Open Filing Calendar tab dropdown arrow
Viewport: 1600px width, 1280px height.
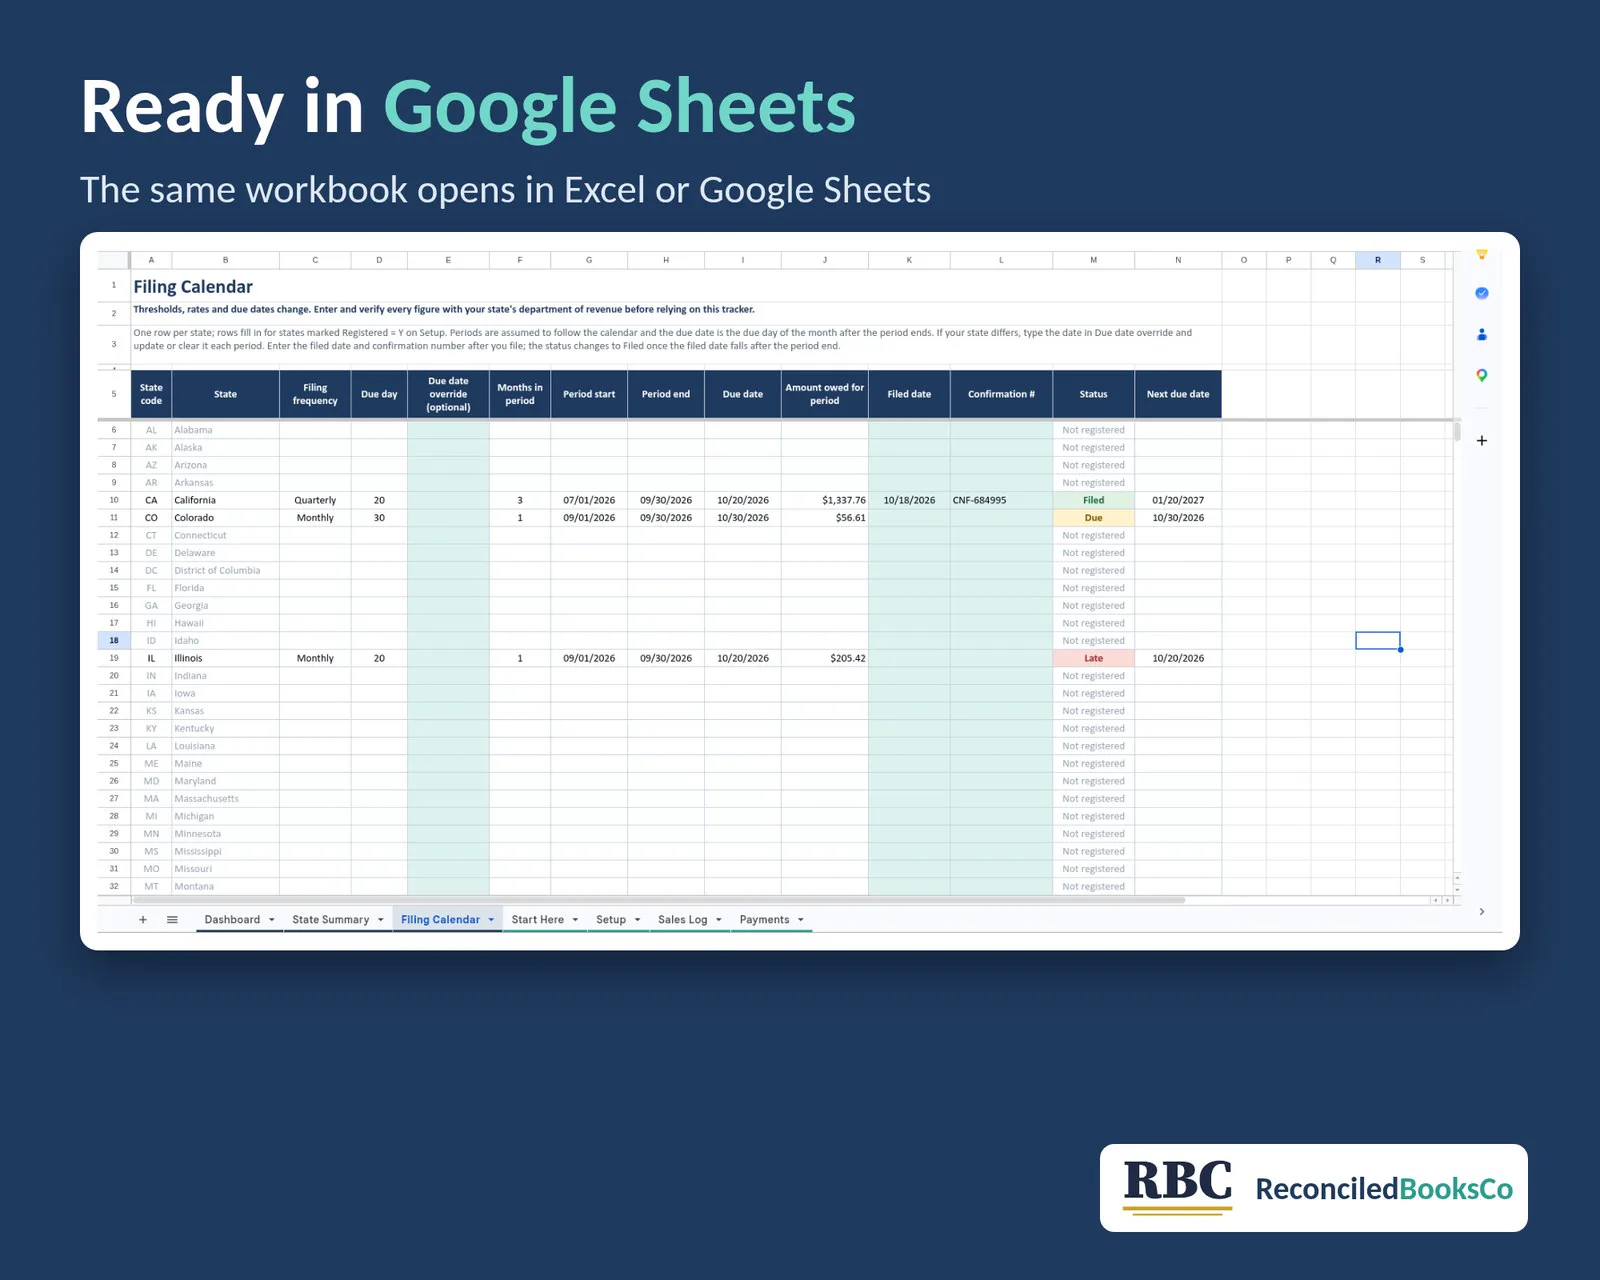coord(491,920)
